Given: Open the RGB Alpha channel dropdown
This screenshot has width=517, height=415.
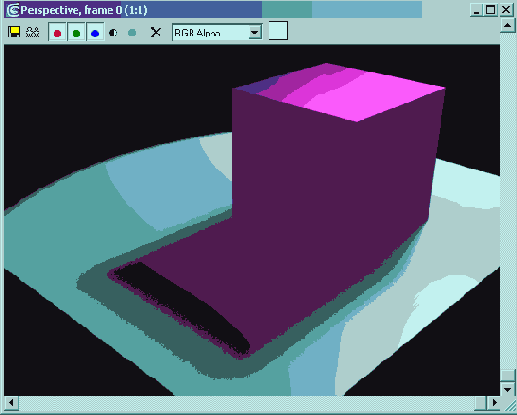Looking at the screenshot, I should tap(217, 32).
